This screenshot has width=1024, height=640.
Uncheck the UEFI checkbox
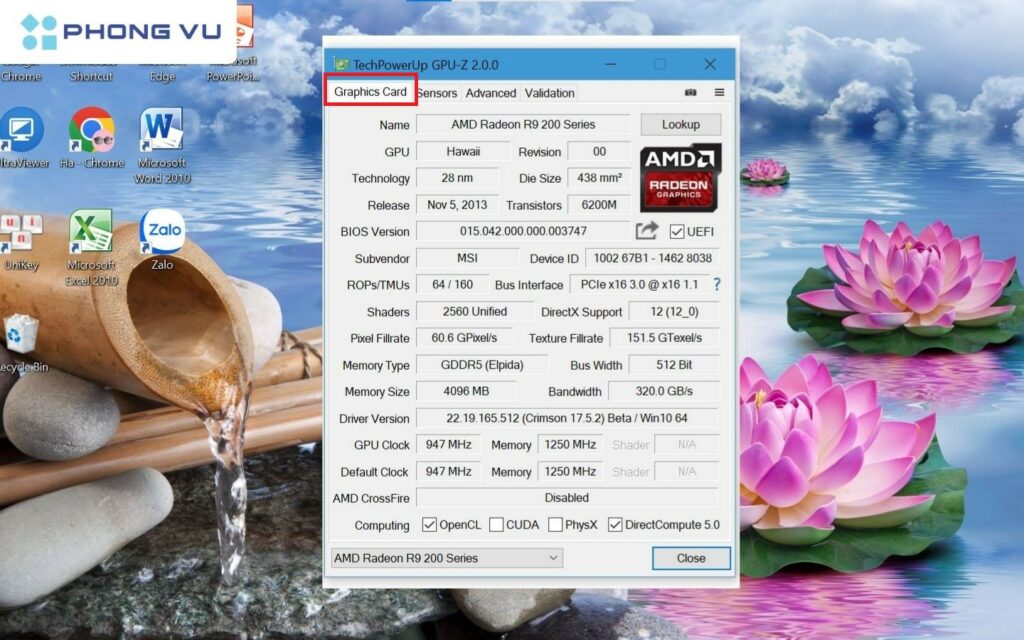[676, 231]
